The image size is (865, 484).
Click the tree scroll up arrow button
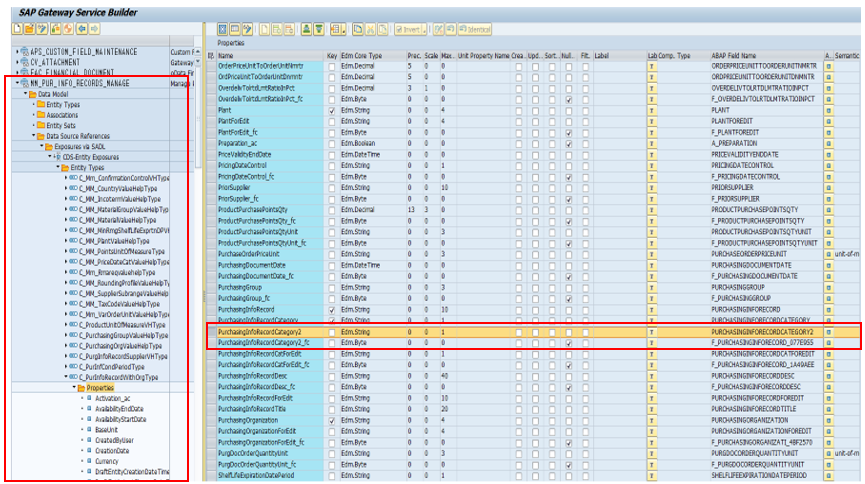pos(198,52)
